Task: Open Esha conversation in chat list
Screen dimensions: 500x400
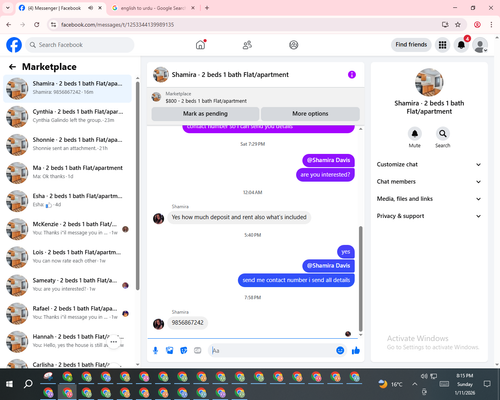Action: [67, 201]
